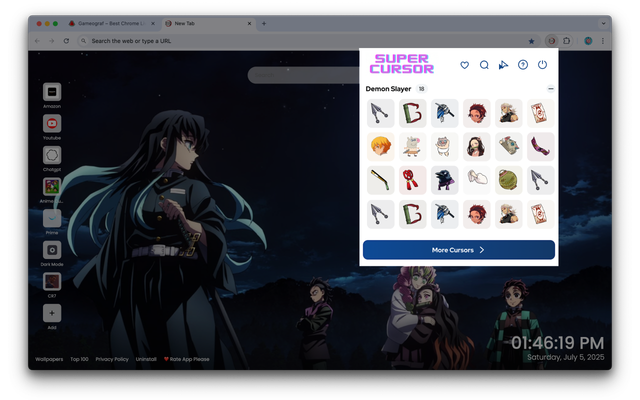Click the address bar URL field
Viewport: 640px width, 400px height.
(306, 41)
